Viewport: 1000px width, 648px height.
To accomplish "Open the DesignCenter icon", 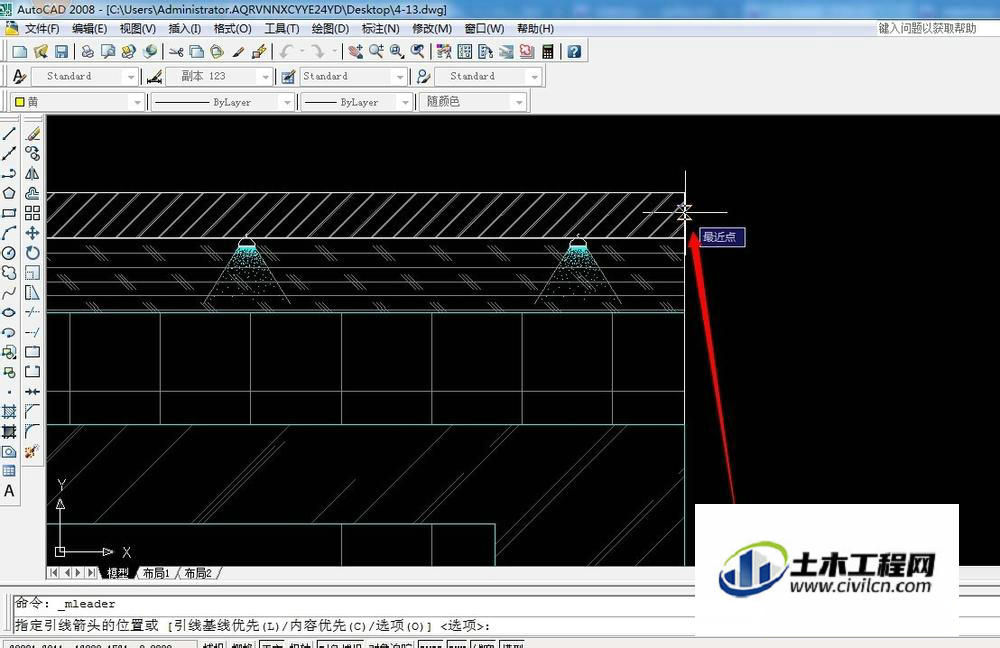I will (x=465, y=52).
